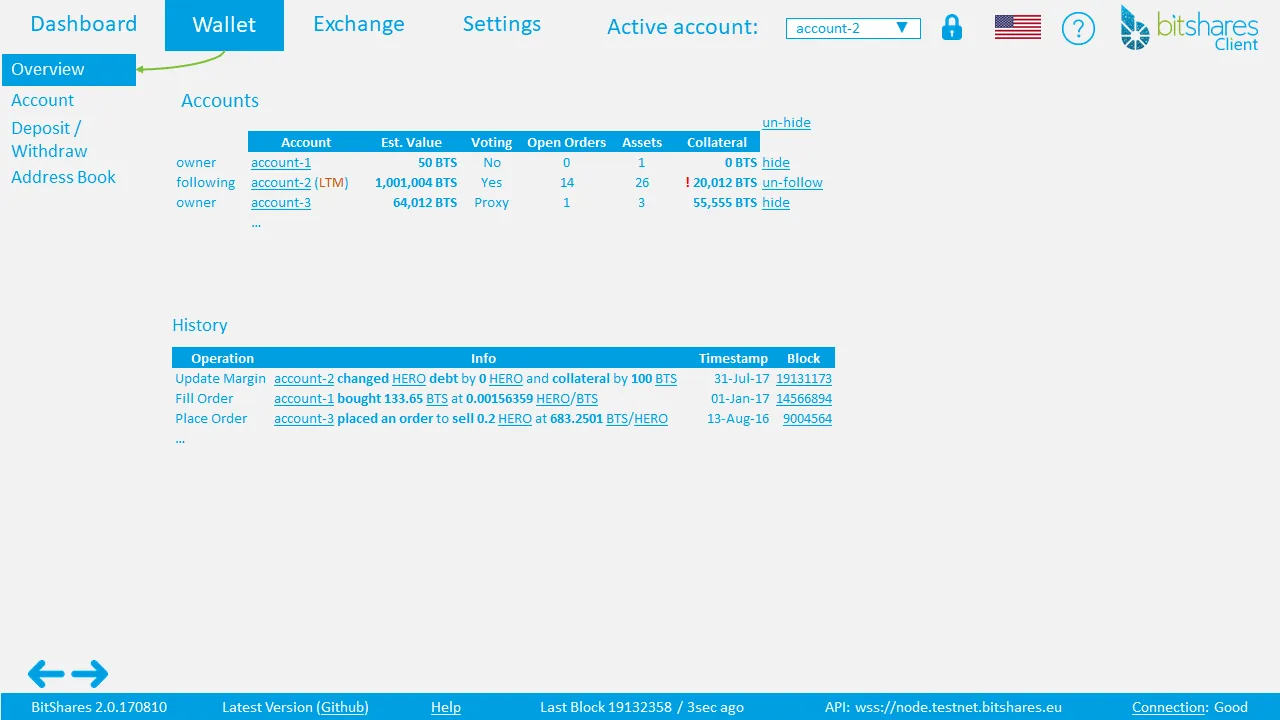This screenshot has width=1280, height=720.
Task: Click the 'Update Margin' operation cell
Action: pyautogui.click(x=220, y=378)
